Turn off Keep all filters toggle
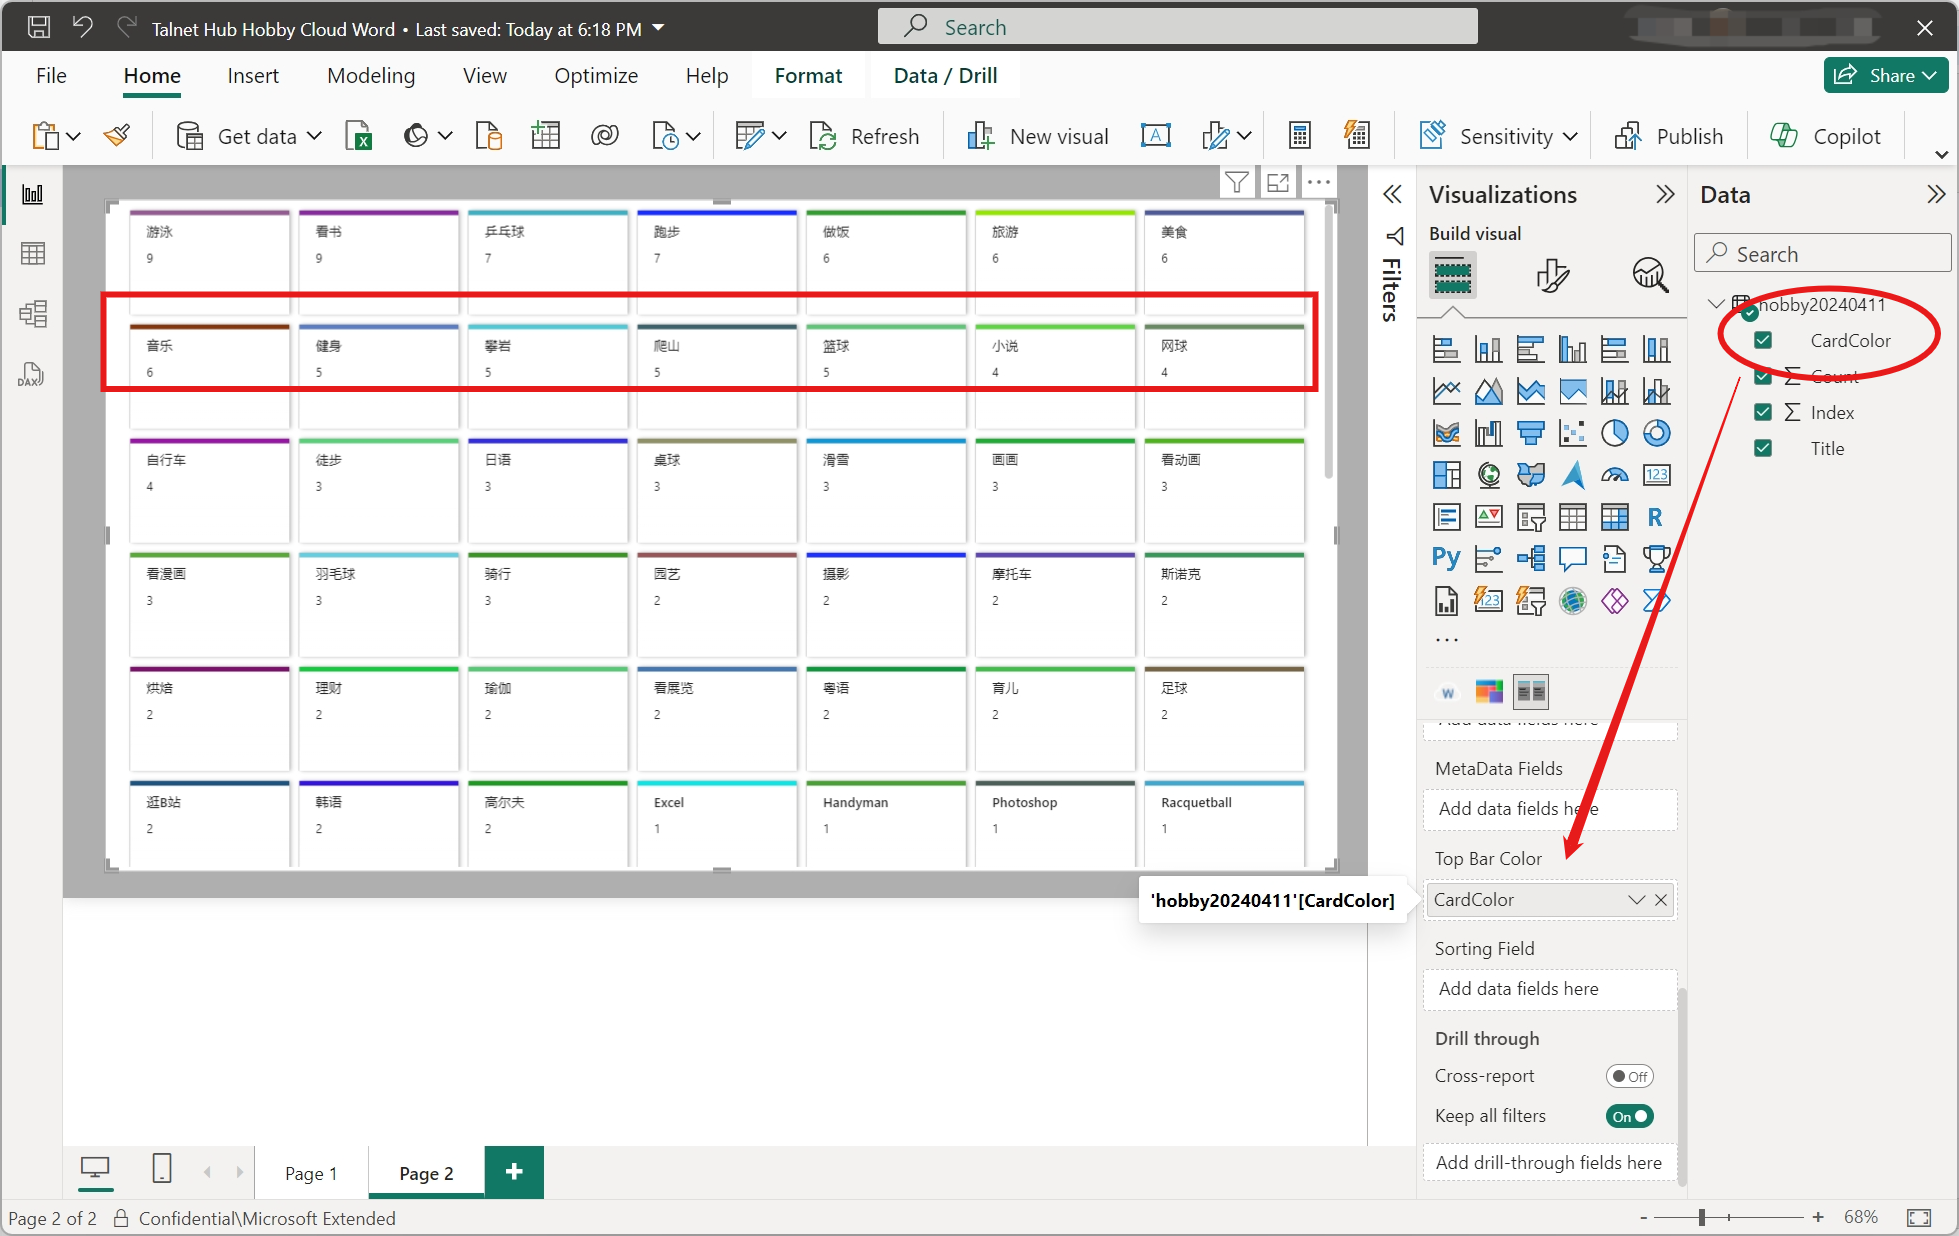The image size is (1959, 1236). (x=1630, y=1116)
